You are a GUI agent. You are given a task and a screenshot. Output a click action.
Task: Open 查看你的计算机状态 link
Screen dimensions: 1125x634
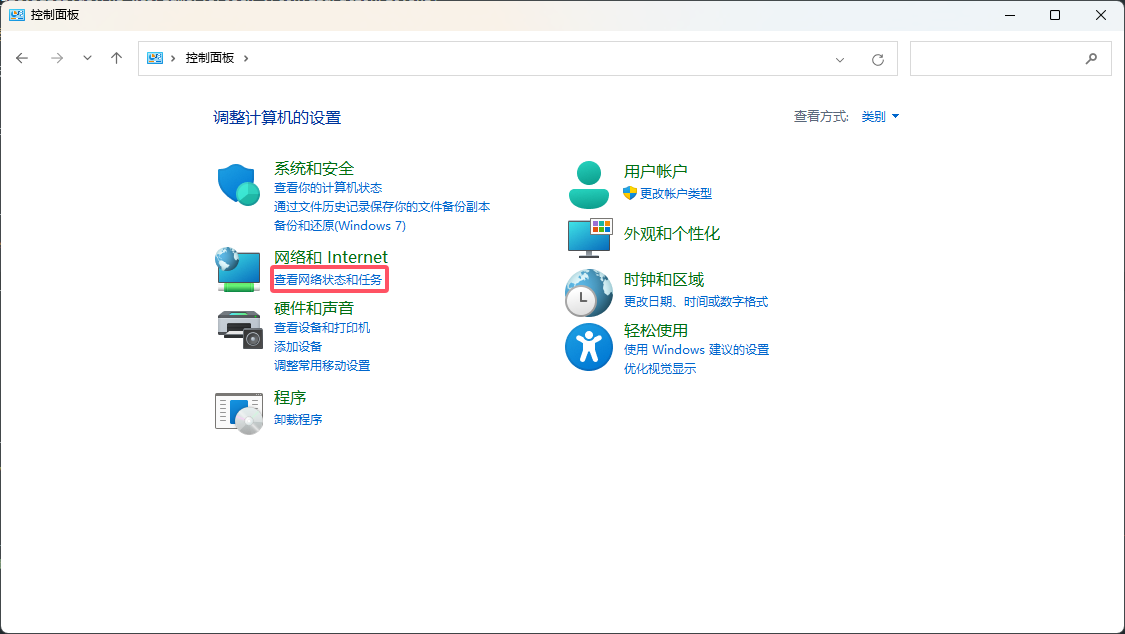pos(328,188)
